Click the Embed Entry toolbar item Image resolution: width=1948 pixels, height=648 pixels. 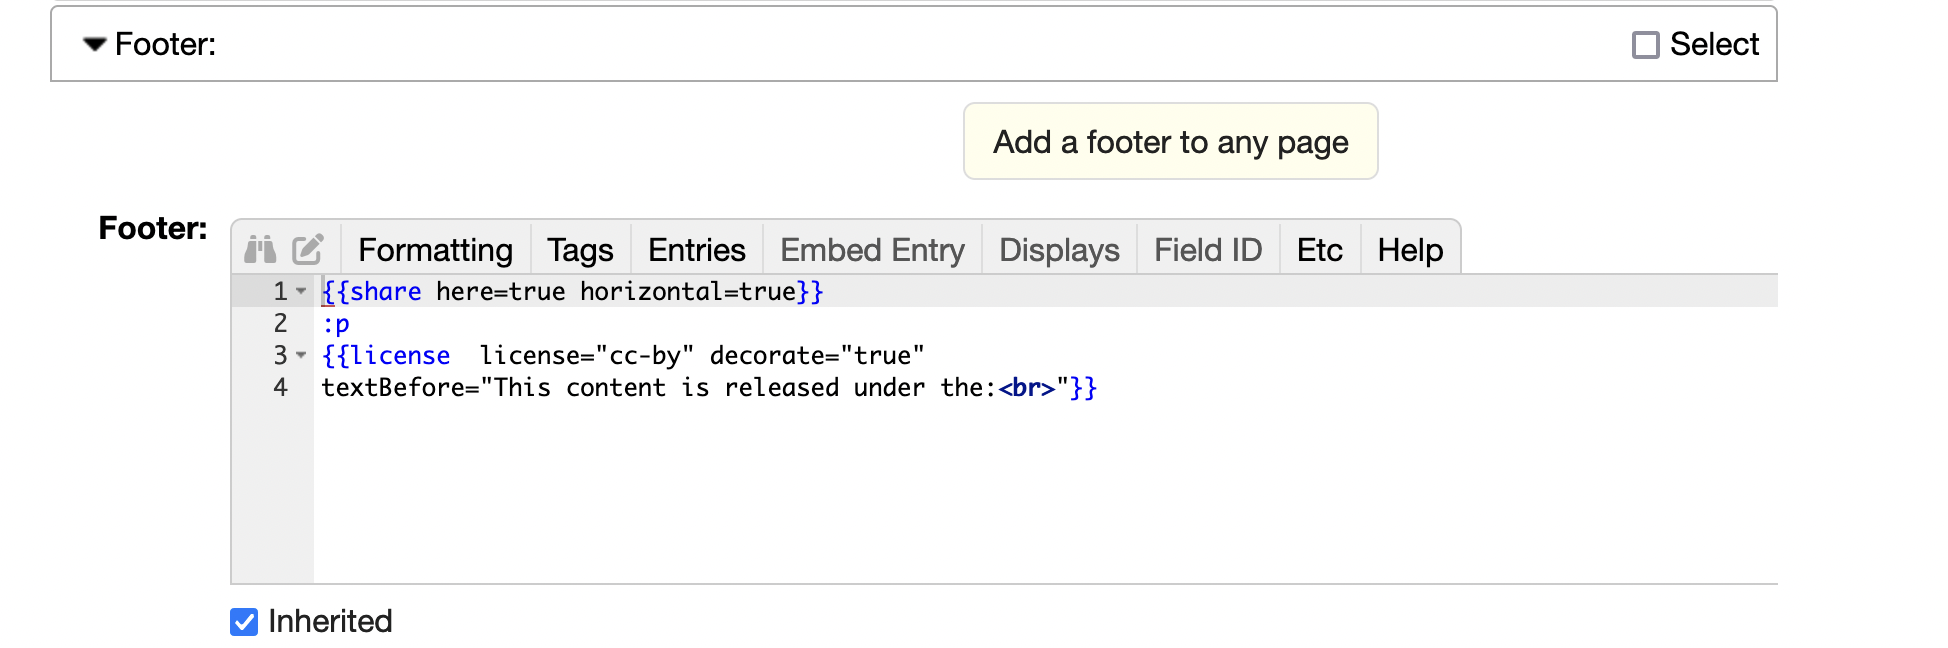872,250
